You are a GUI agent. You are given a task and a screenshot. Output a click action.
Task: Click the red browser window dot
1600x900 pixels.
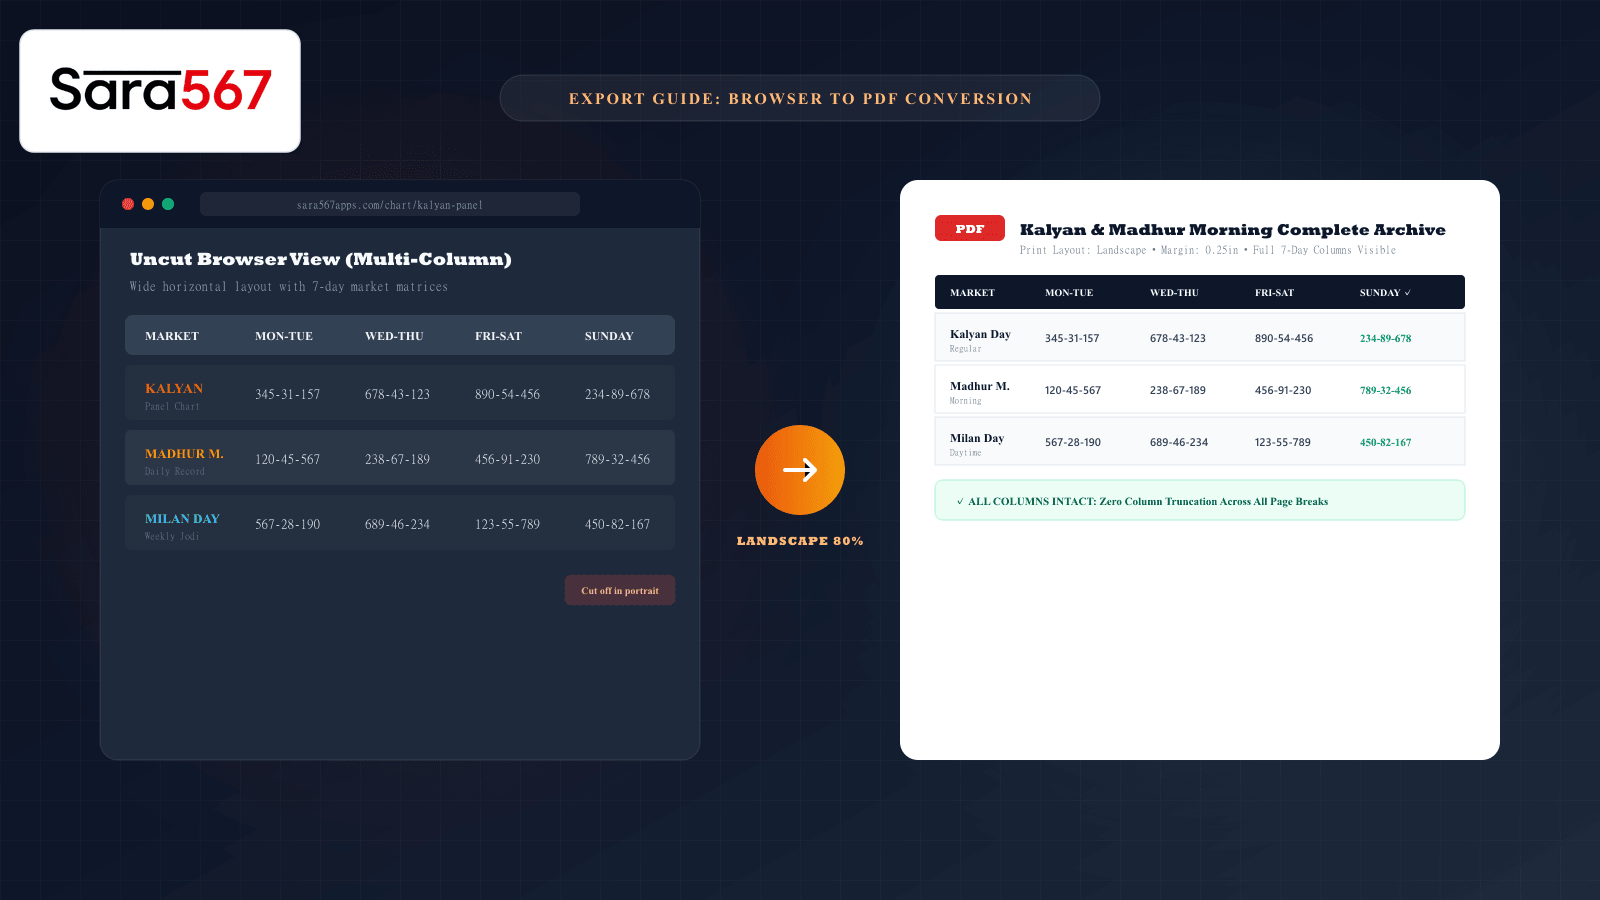(x=128, y=204)
